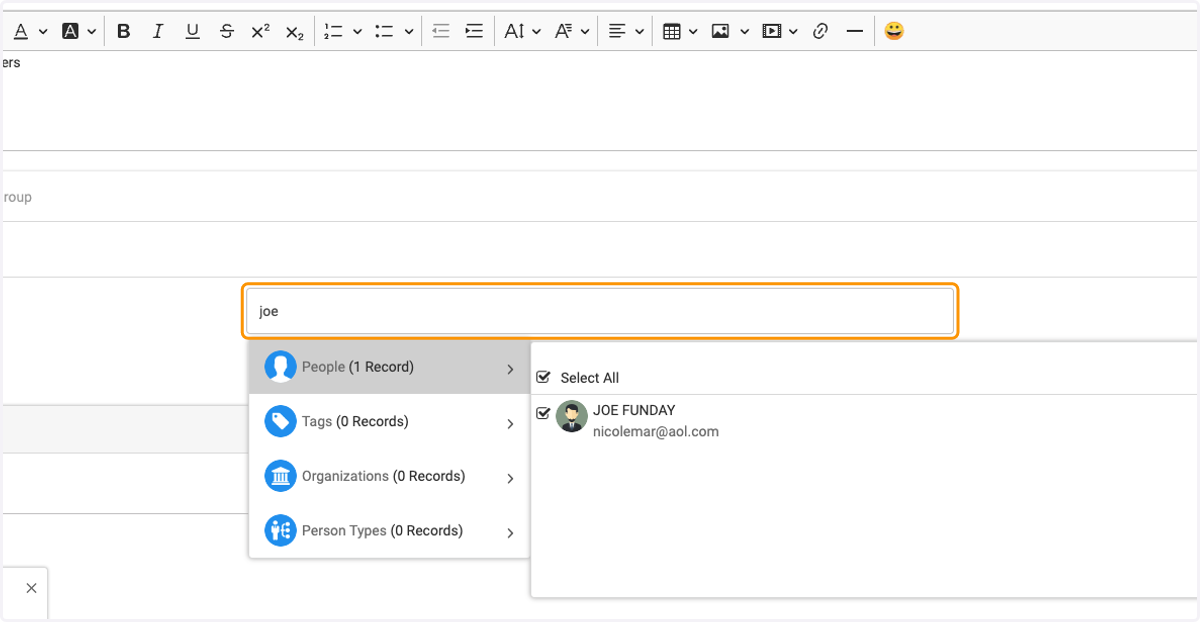Viewport: 1200px width, 622px height.
Task: Select the Person Types (0 Records) category
Action: (389, 531)
